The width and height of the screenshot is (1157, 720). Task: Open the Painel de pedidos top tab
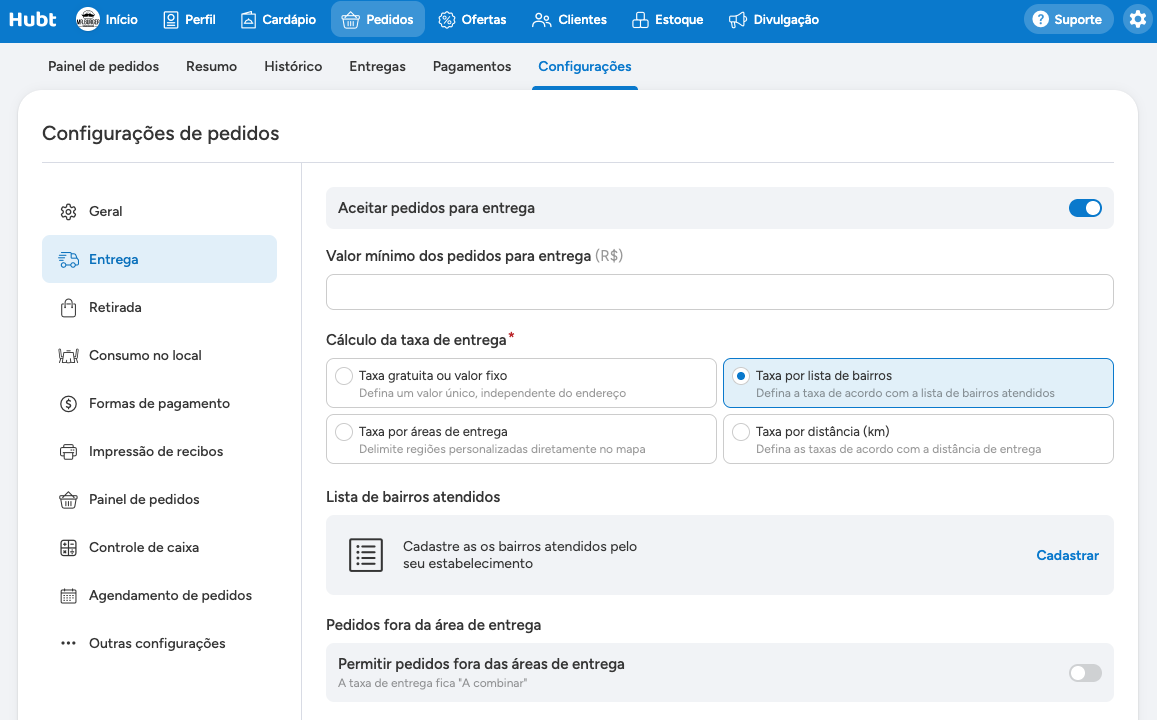click(x=103, y=66)
